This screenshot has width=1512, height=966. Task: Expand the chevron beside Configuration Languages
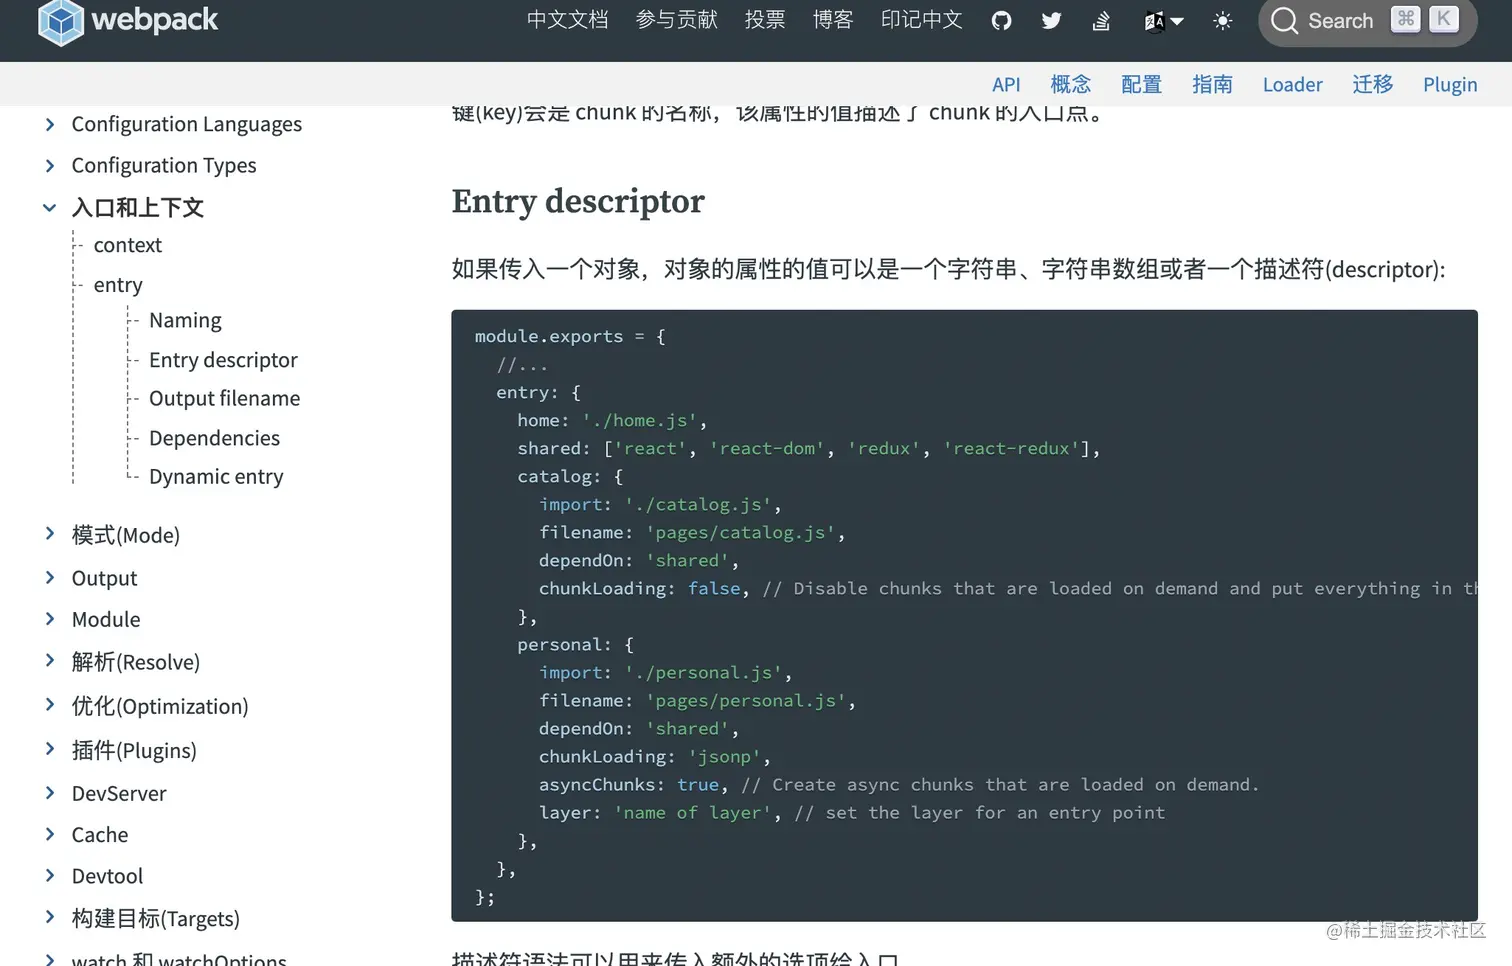tap(49, 124)
